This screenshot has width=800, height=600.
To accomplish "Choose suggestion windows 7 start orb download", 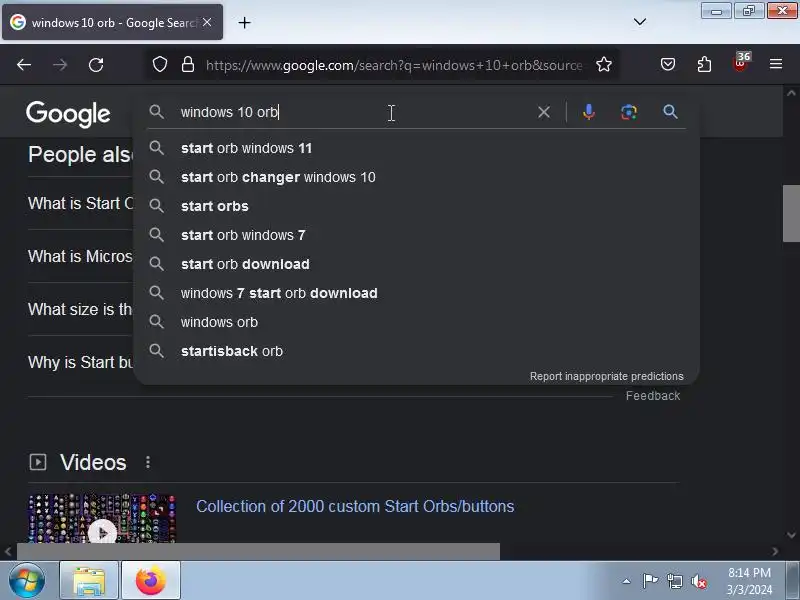I will [416, 293].
